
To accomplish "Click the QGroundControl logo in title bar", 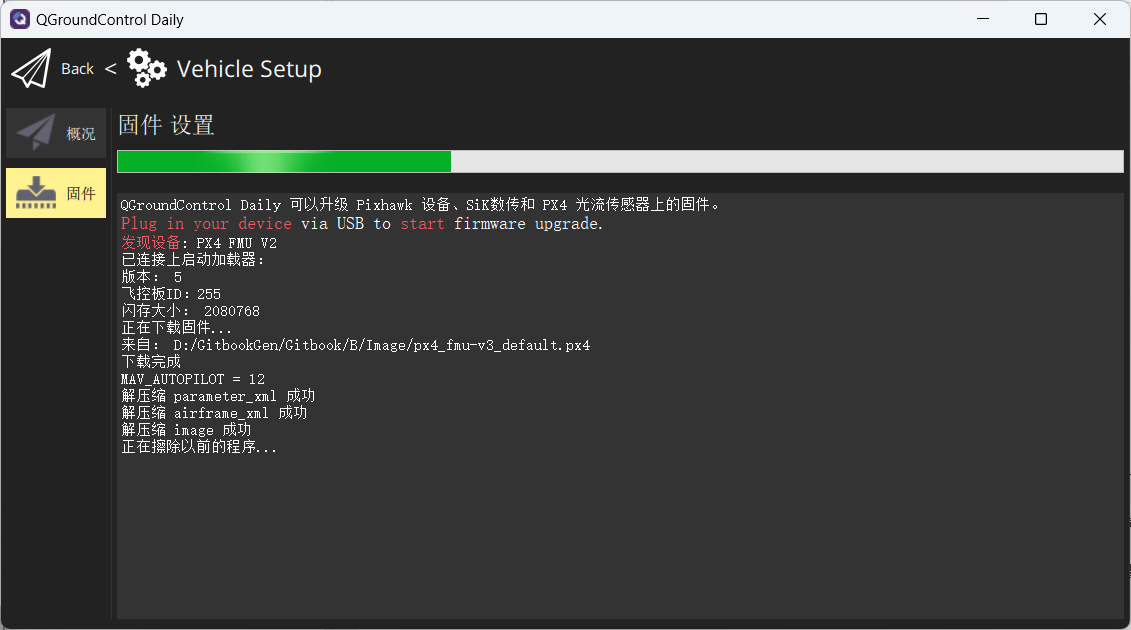I will (x=20, y=19).
